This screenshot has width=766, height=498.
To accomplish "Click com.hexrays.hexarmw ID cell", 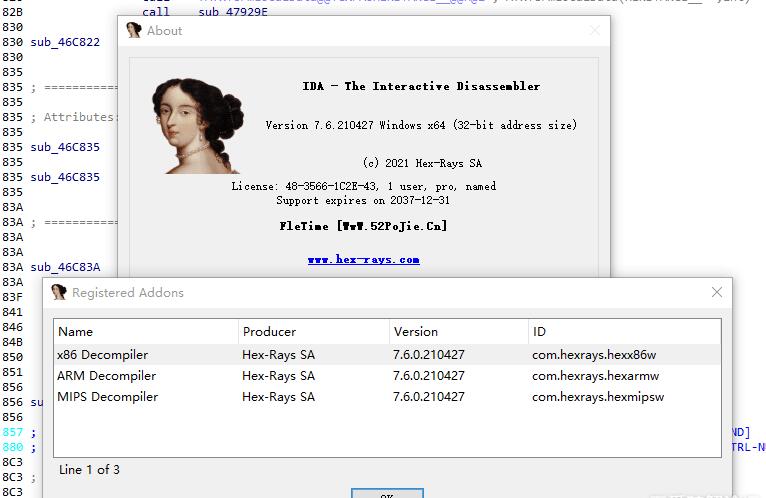I will point(596,375).
